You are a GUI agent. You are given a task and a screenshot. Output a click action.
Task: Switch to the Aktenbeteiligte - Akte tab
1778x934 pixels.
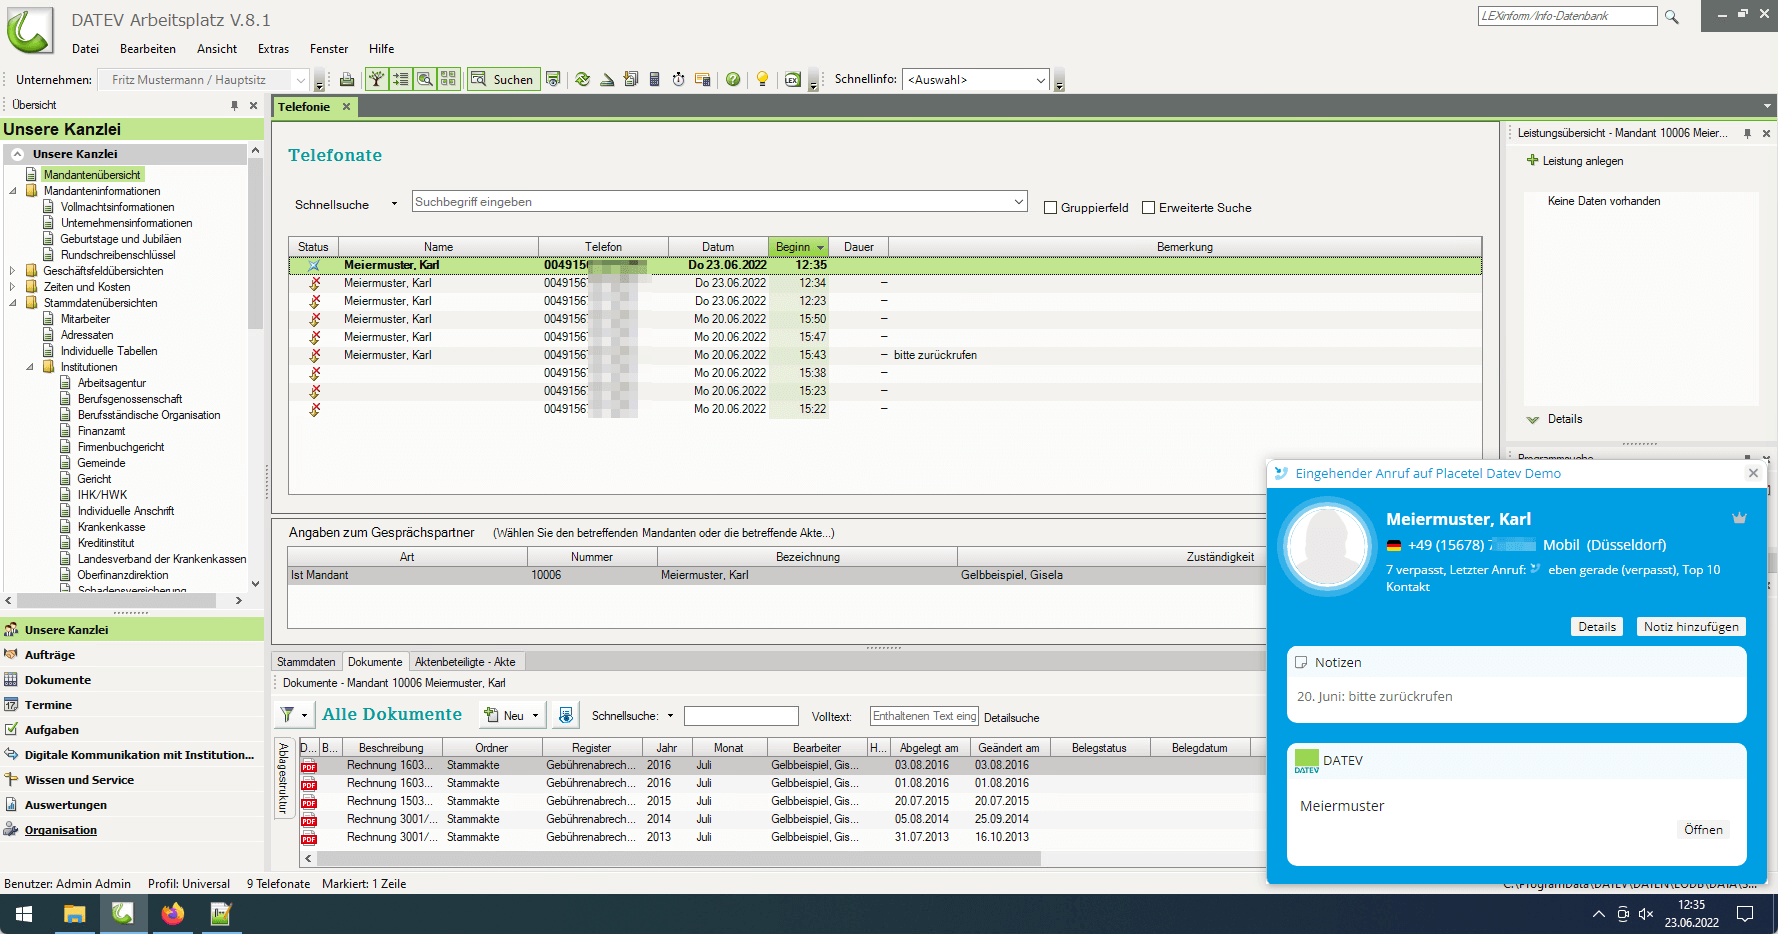click(465, 662)
